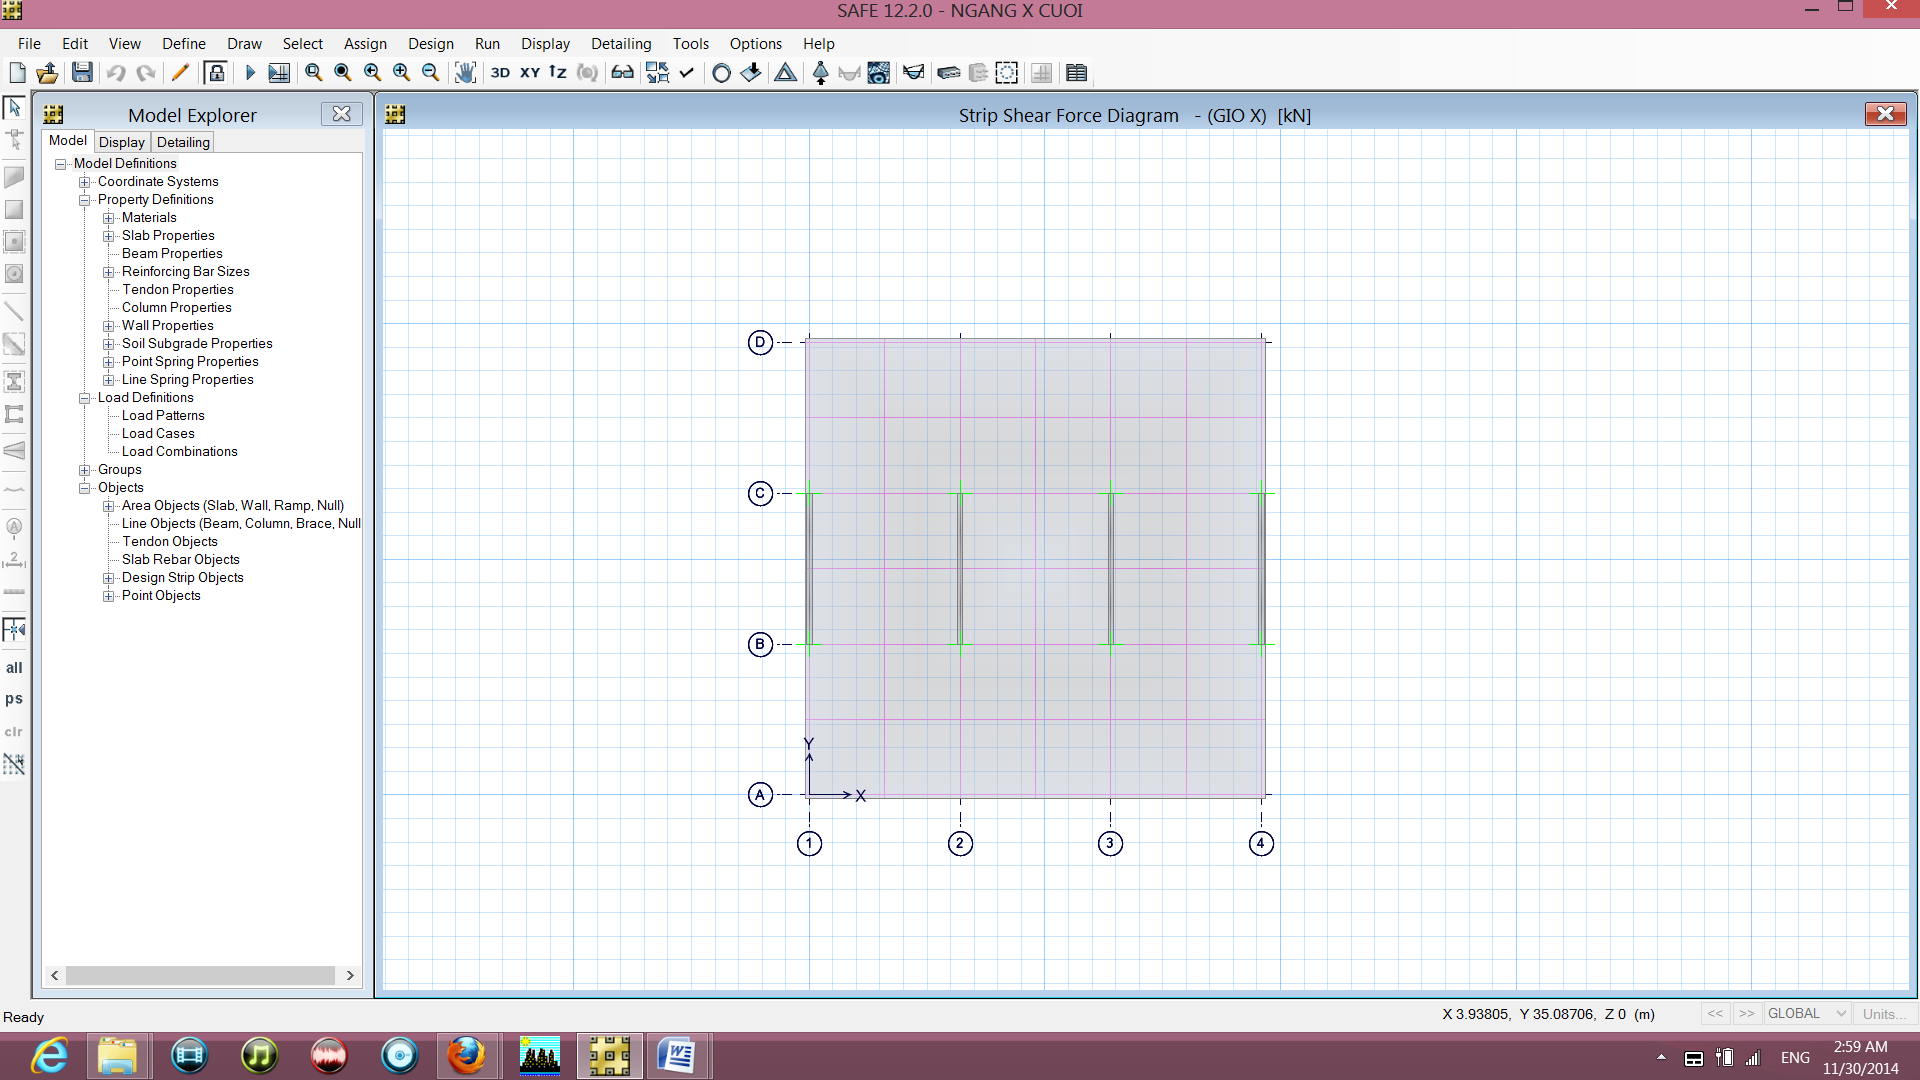Screen dimensions: 1920x1080
Task: Show undeformed shape circle icon
Action: [721, 72]
